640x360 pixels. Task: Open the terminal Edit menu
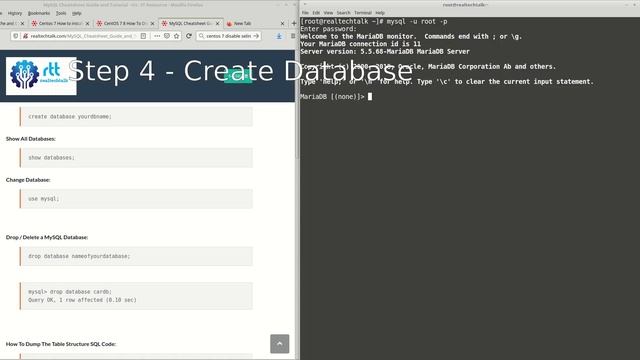316,13
